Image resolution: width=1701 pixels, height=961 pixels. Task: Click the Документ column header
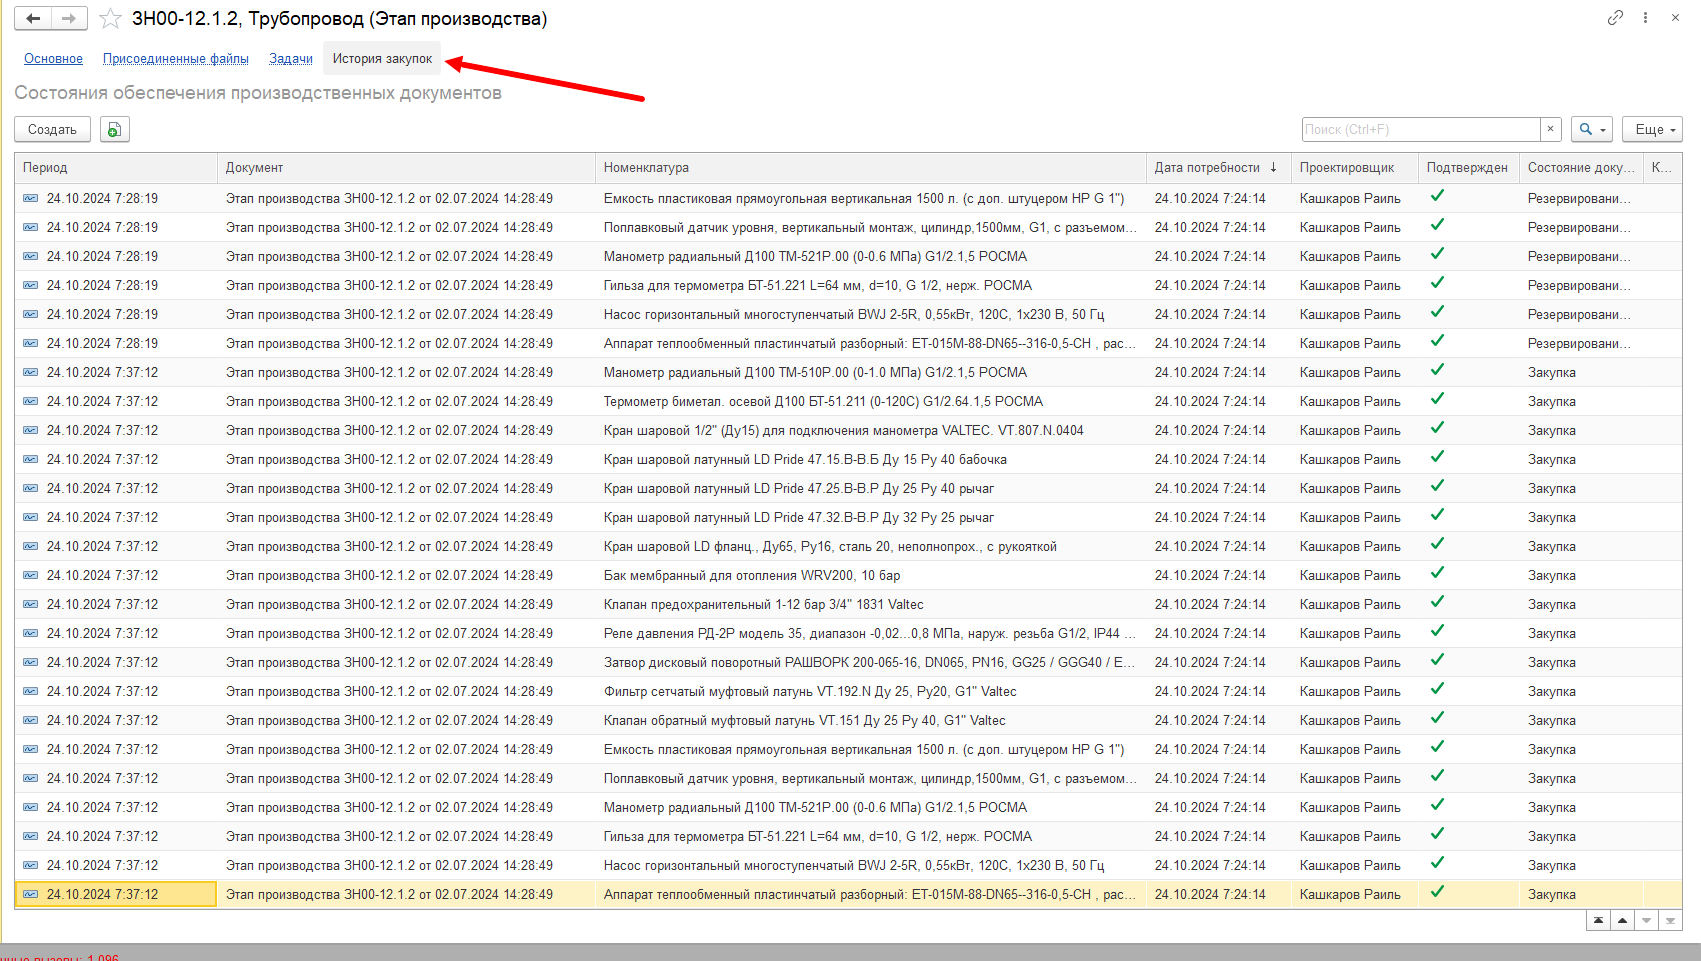pyautogui.click(x=406, y=168)
